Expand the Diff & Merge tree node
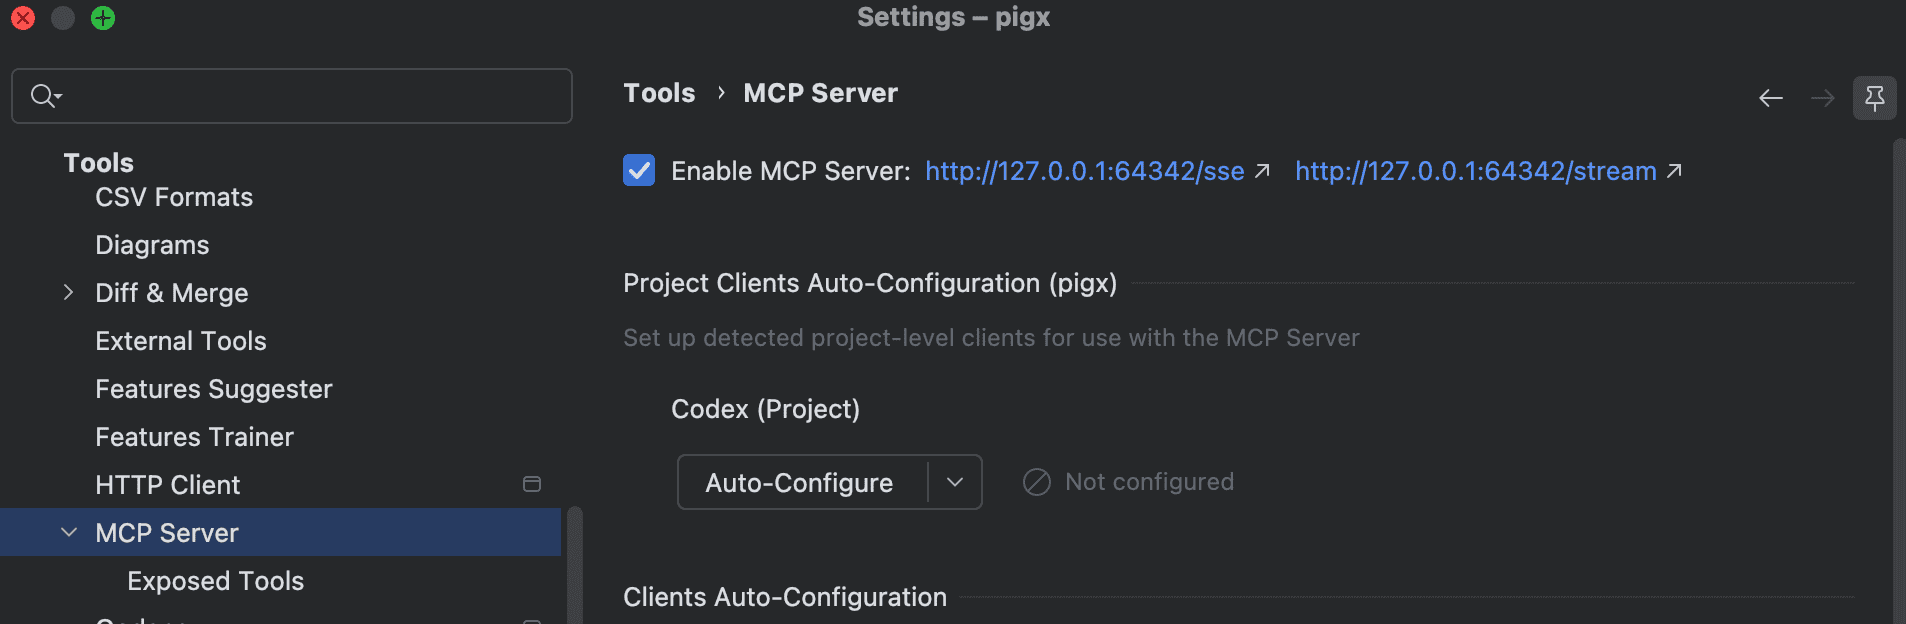The image size is (1906, 624). click(68, 292)
